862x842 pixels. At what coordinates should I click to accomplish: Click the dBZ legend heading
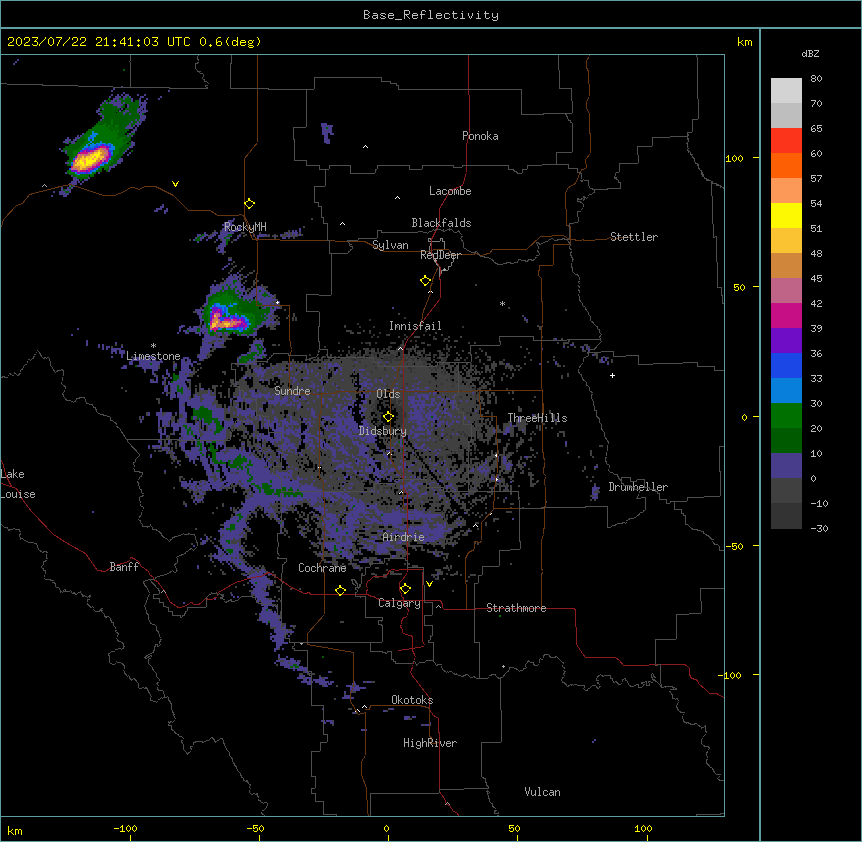810,53
